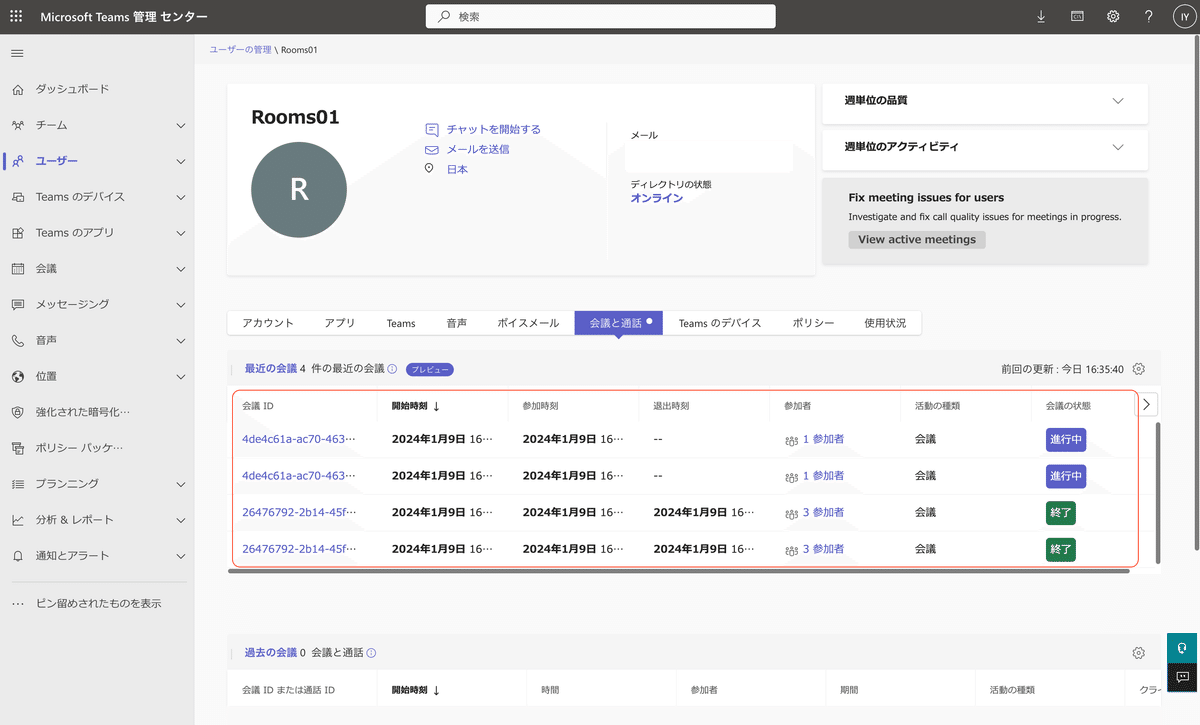1200x725 pixels.
Task: Click the Teams のデバイス icon
Action: click(17, 197)
